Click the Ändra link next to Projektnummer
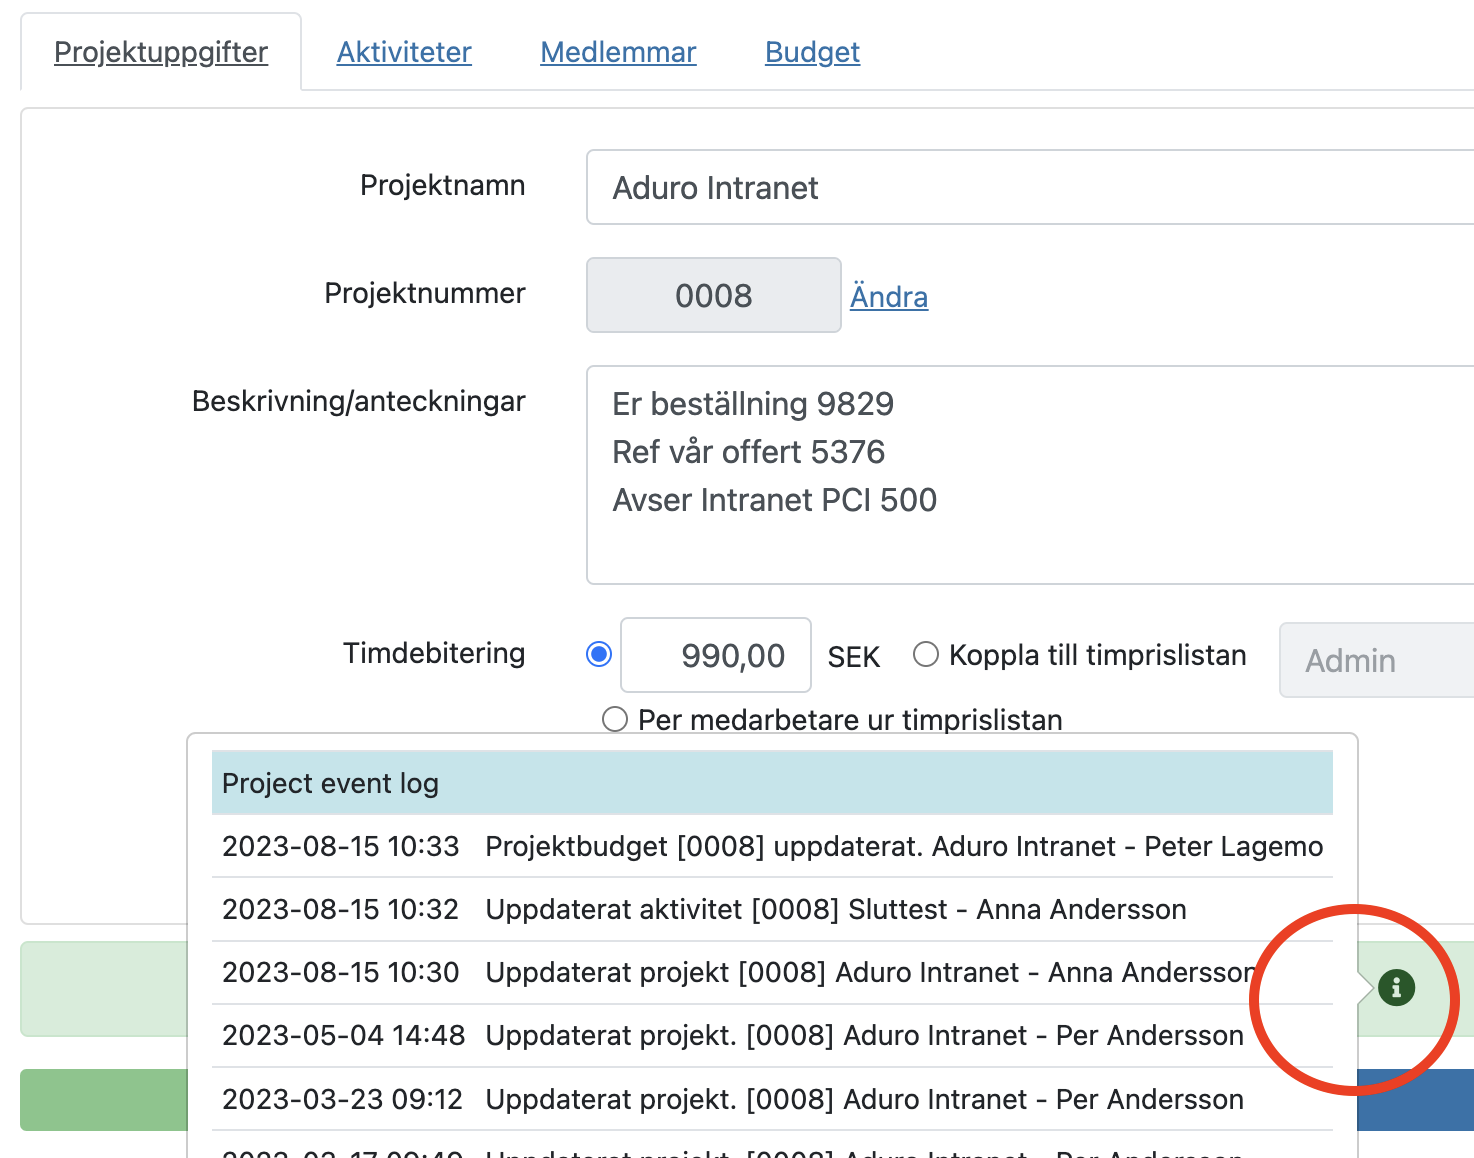The height and width of the screenshot is (1158, 1474). pos(888,296)
